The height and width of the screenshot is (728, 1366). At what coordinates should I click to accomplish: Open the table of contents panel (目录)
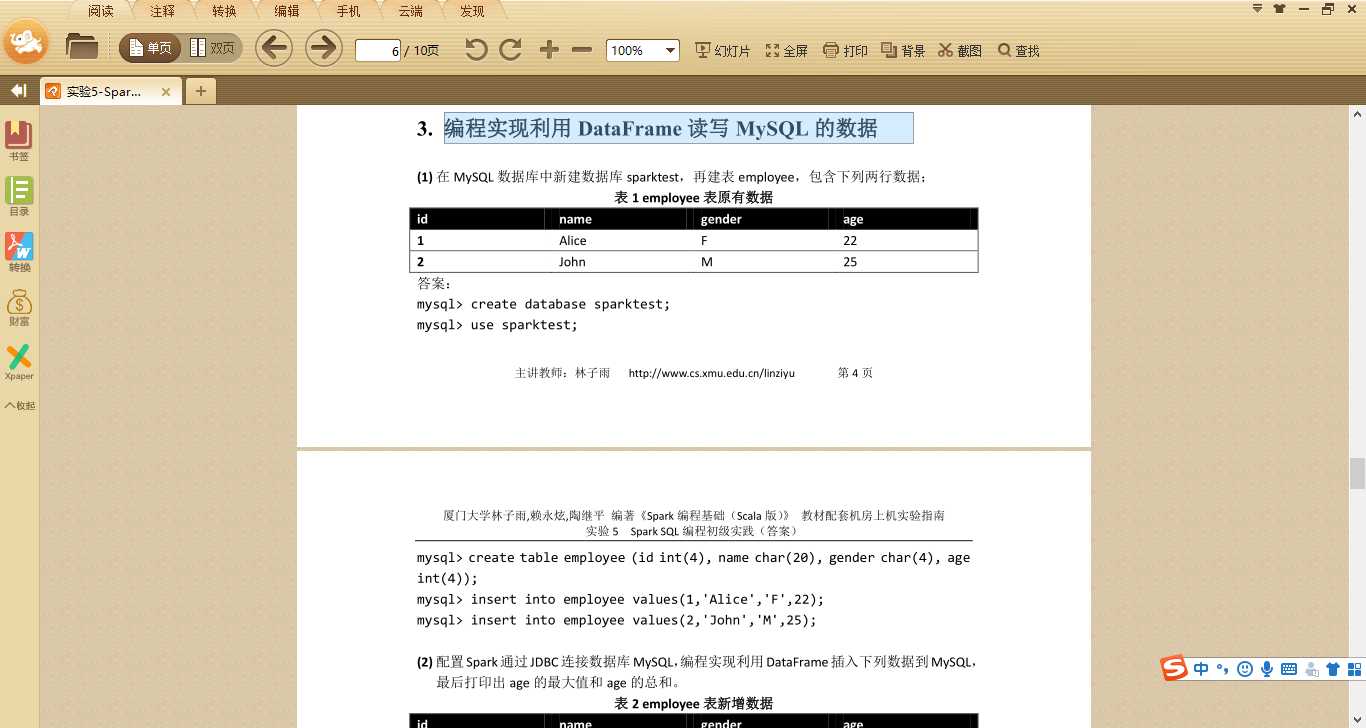point(19,196)
